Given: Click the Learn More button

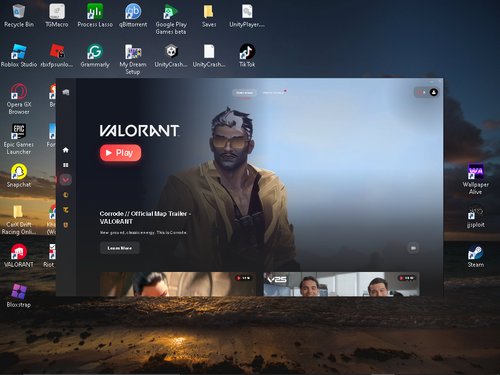Looking at the screenshot, I should click(x=120, y=248).
